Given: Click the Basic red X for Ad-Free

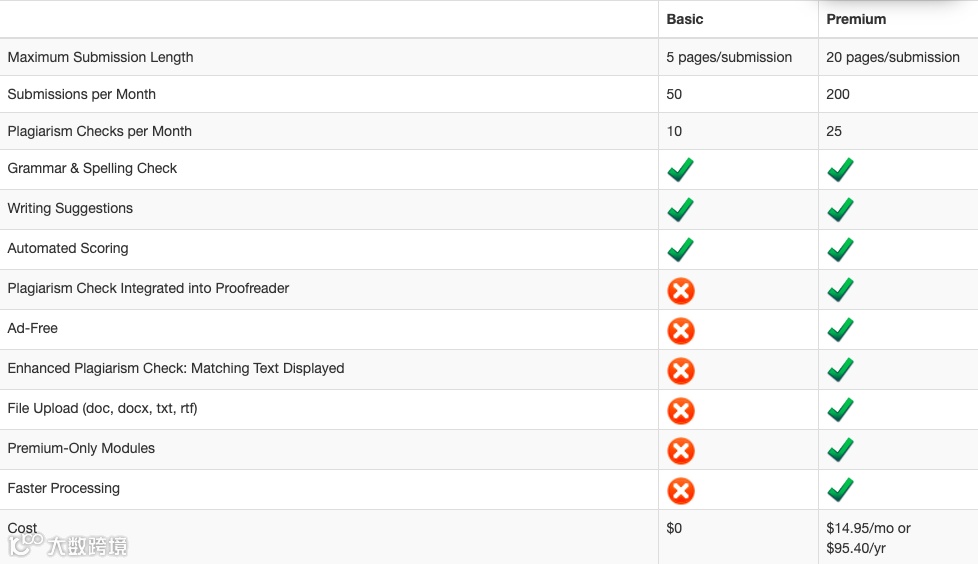Looking at the screenshot, I should (x=681, y=331).
